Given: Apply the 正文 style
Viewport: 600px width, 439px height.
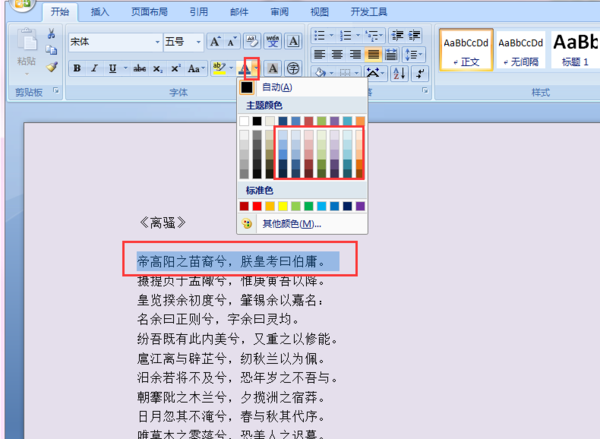Looking at the screenshot, I should tap(466, 50).
